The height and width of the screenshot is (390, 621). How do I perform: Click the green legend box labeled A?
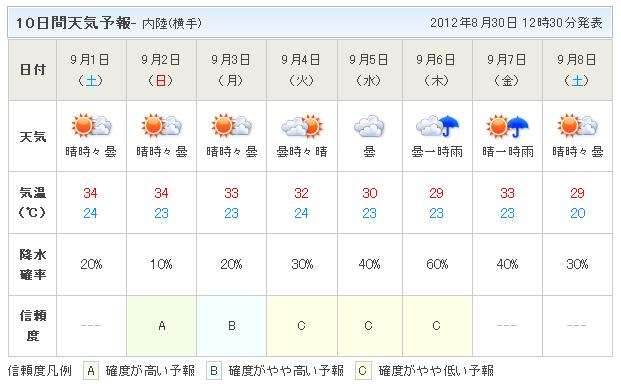[91, 371]
